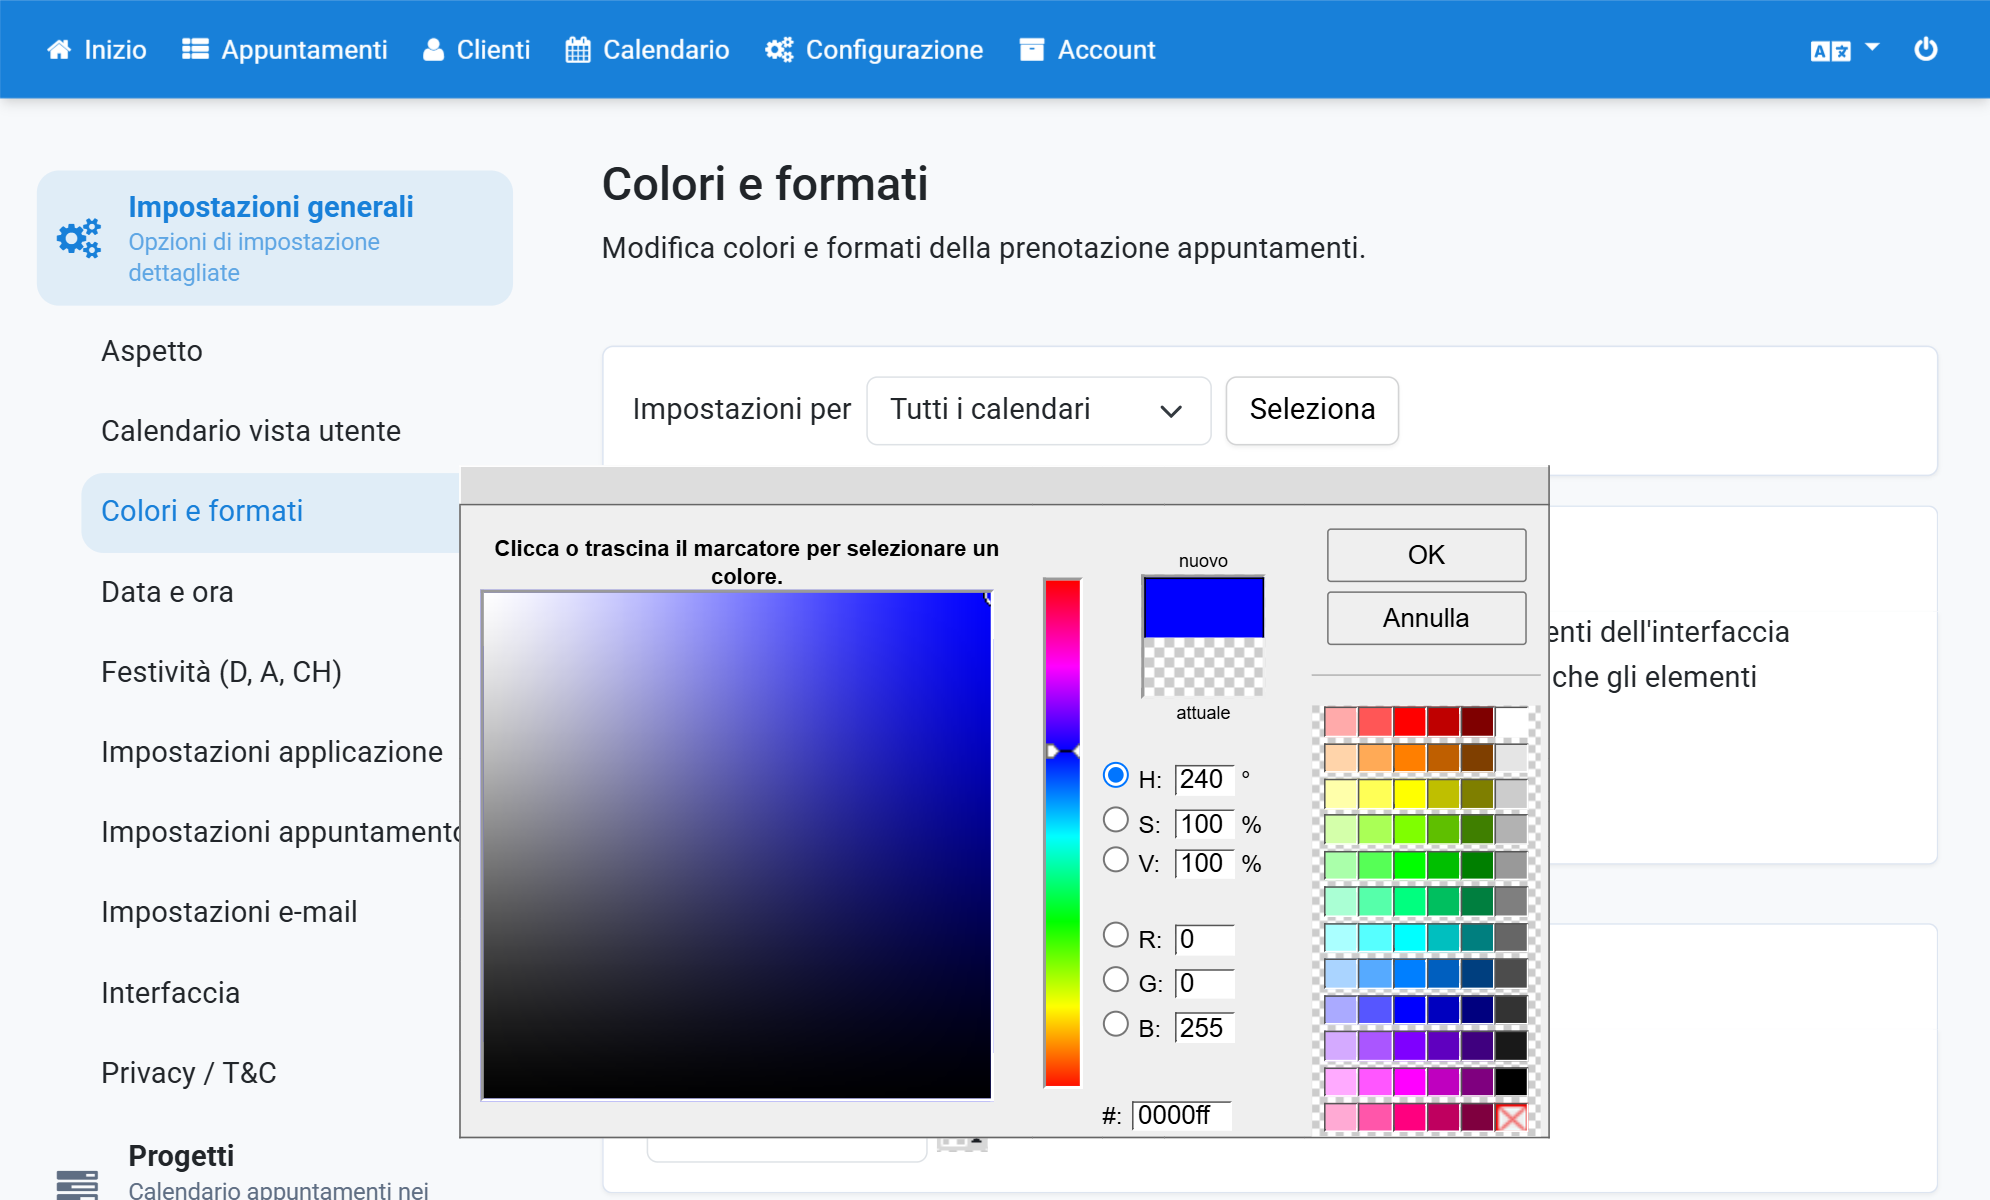
Task: Pick the pure yellow palette swatch
Action: 1409,794
